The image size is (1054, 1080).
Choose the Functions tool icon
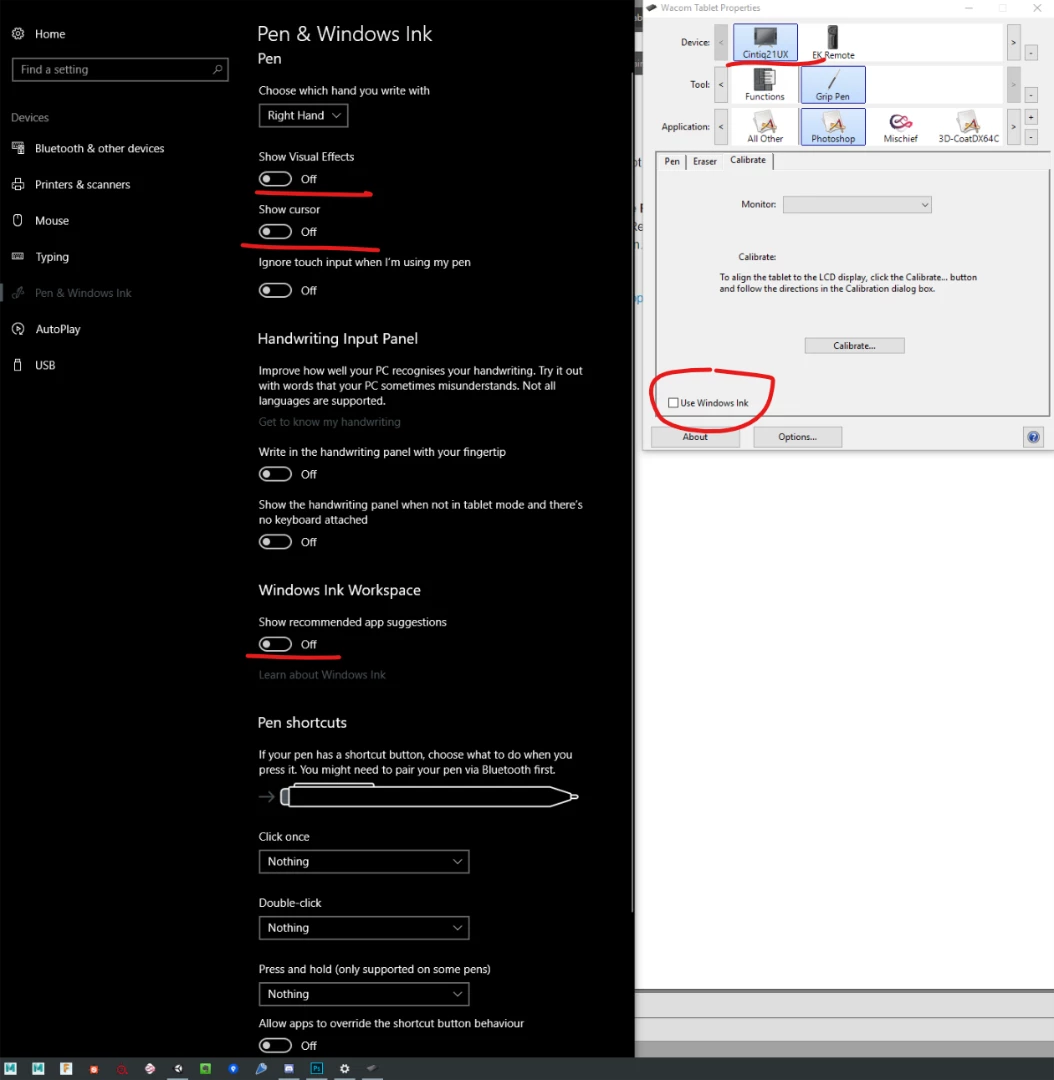[764, 85]
